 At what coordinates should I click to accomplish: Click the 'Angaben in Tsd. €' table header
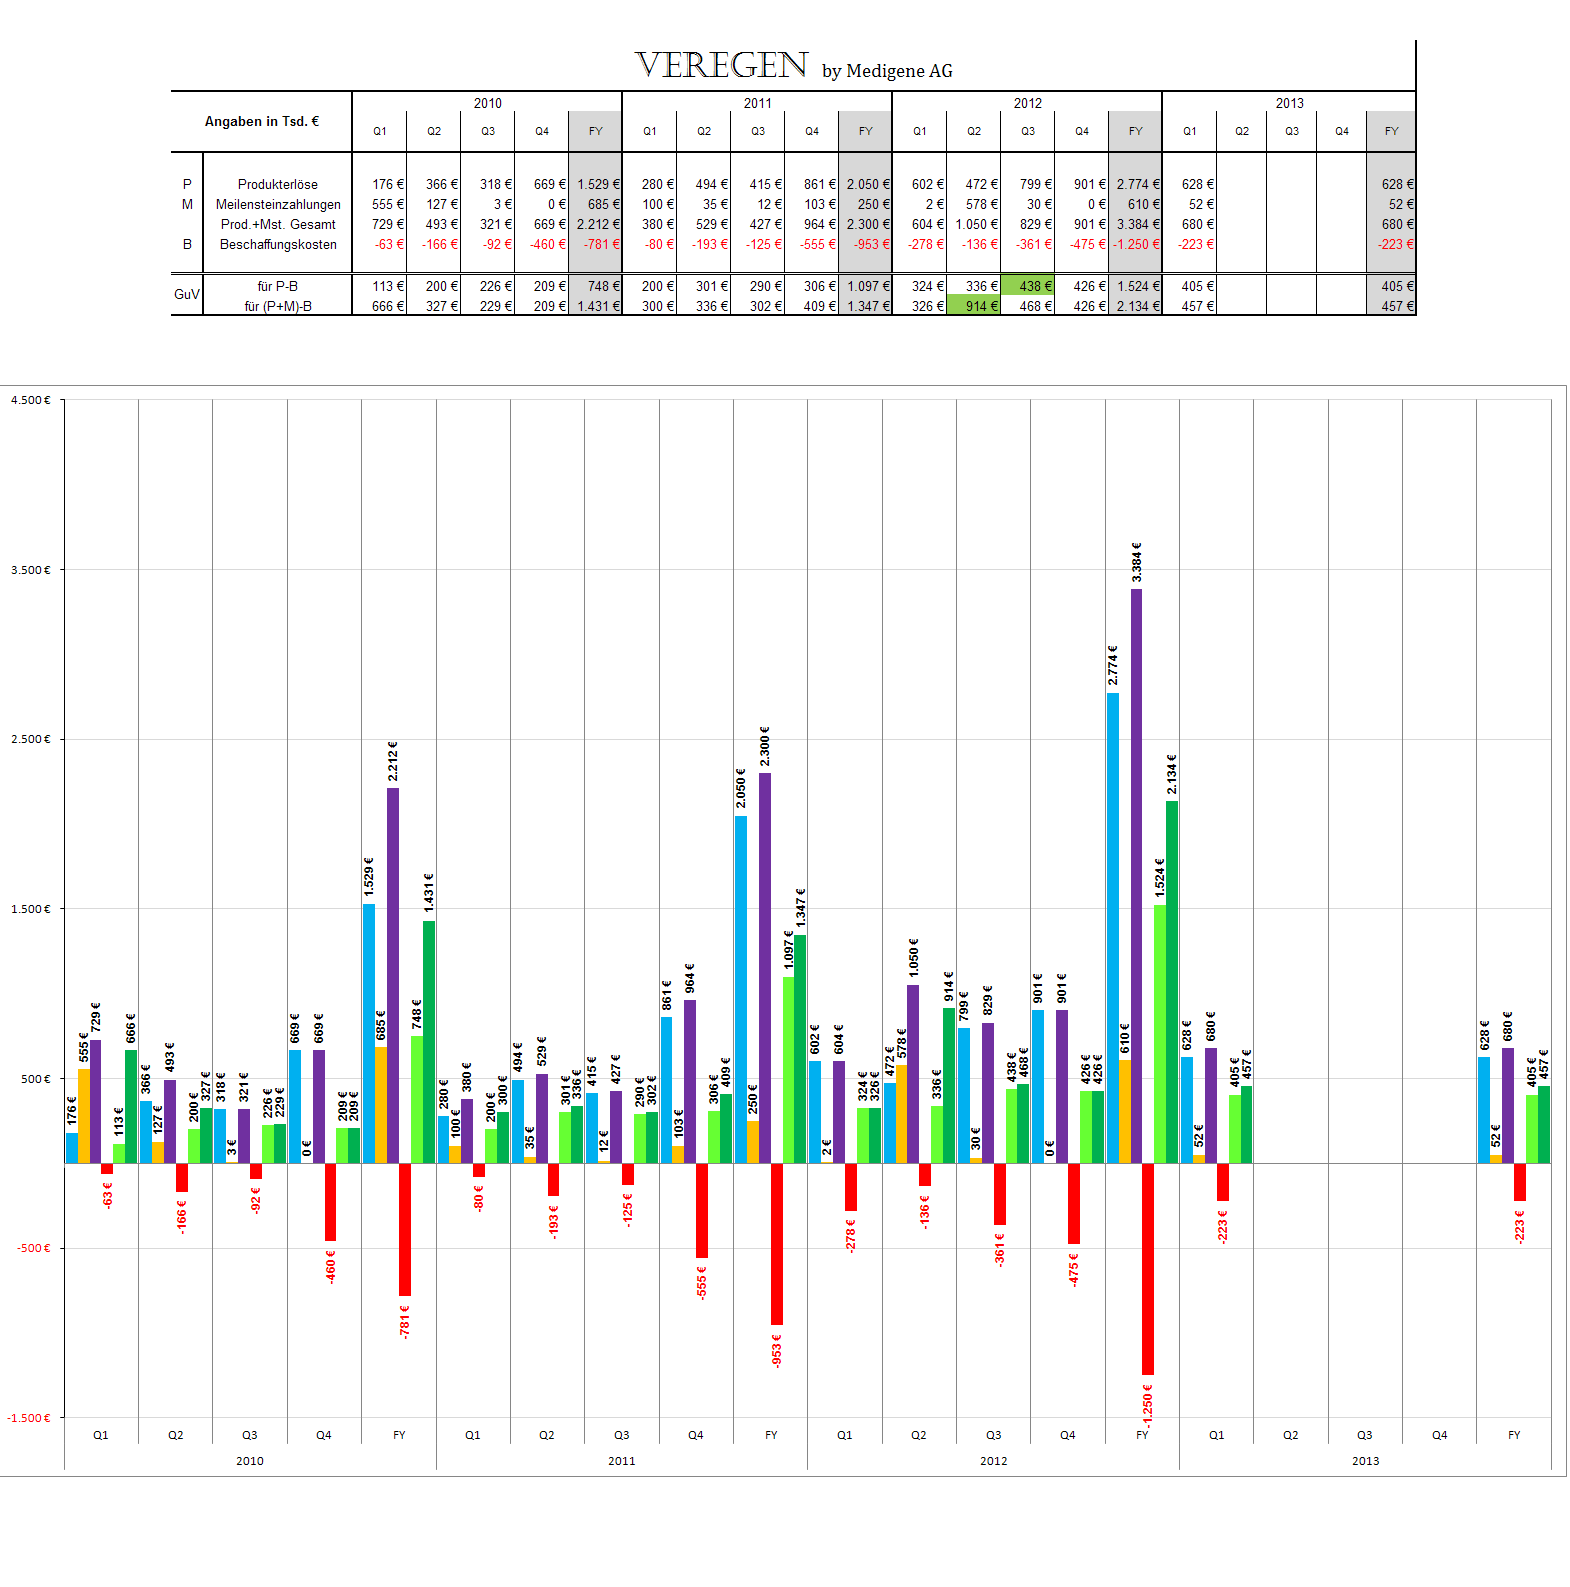click(262, 121)
